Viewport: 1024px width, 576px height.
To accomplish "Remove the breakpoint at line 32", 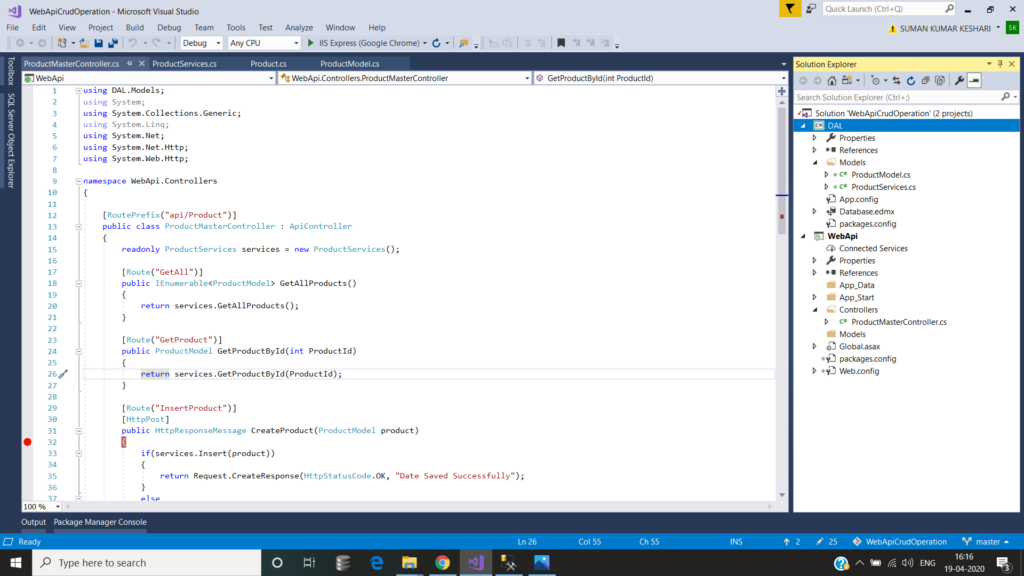I will tap(27, 442).
